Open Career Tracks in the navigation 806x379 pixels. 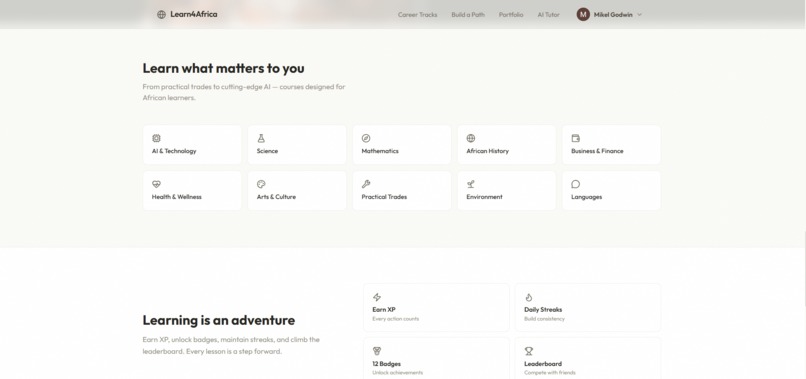[x=417, y=14]
